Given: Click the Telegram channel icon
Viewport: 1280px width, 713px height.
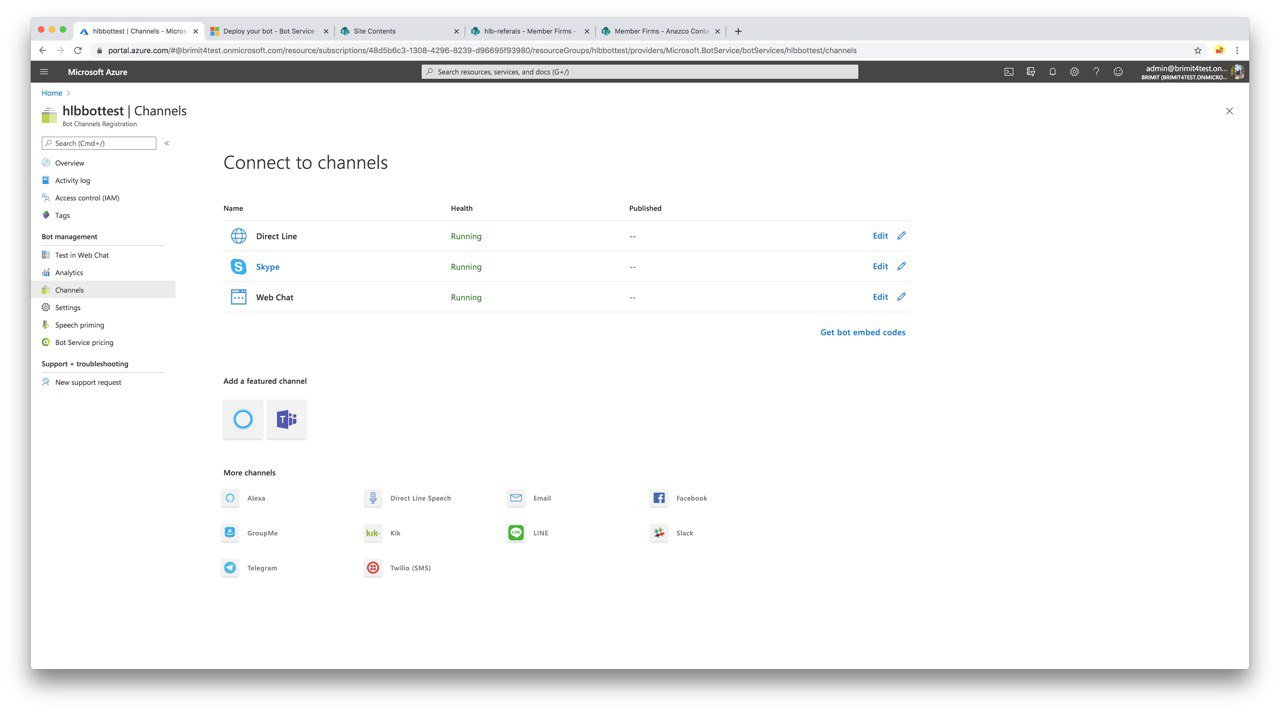Looking at the screenshot, I should point(230,568).
